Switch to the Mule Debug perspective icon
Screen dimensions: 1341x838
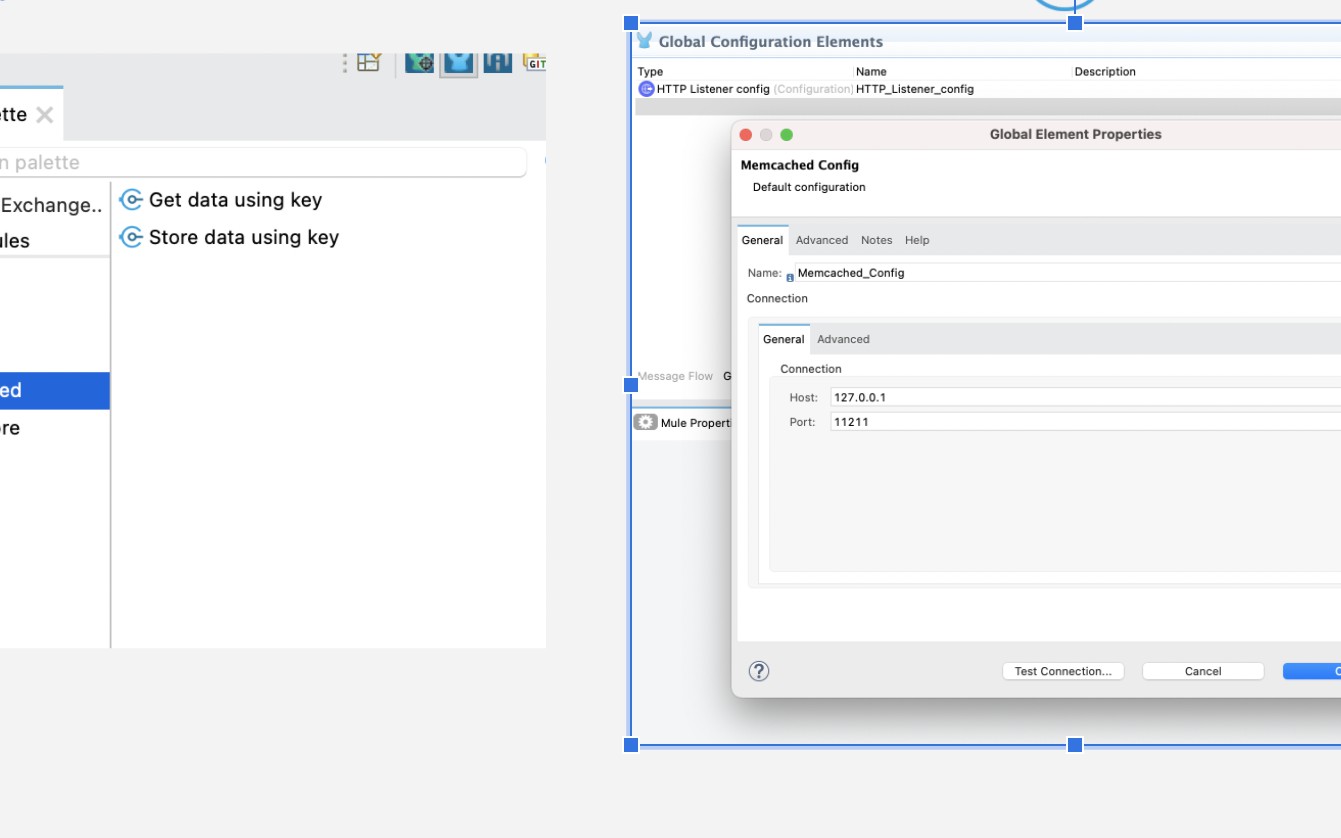click(419, 63)
